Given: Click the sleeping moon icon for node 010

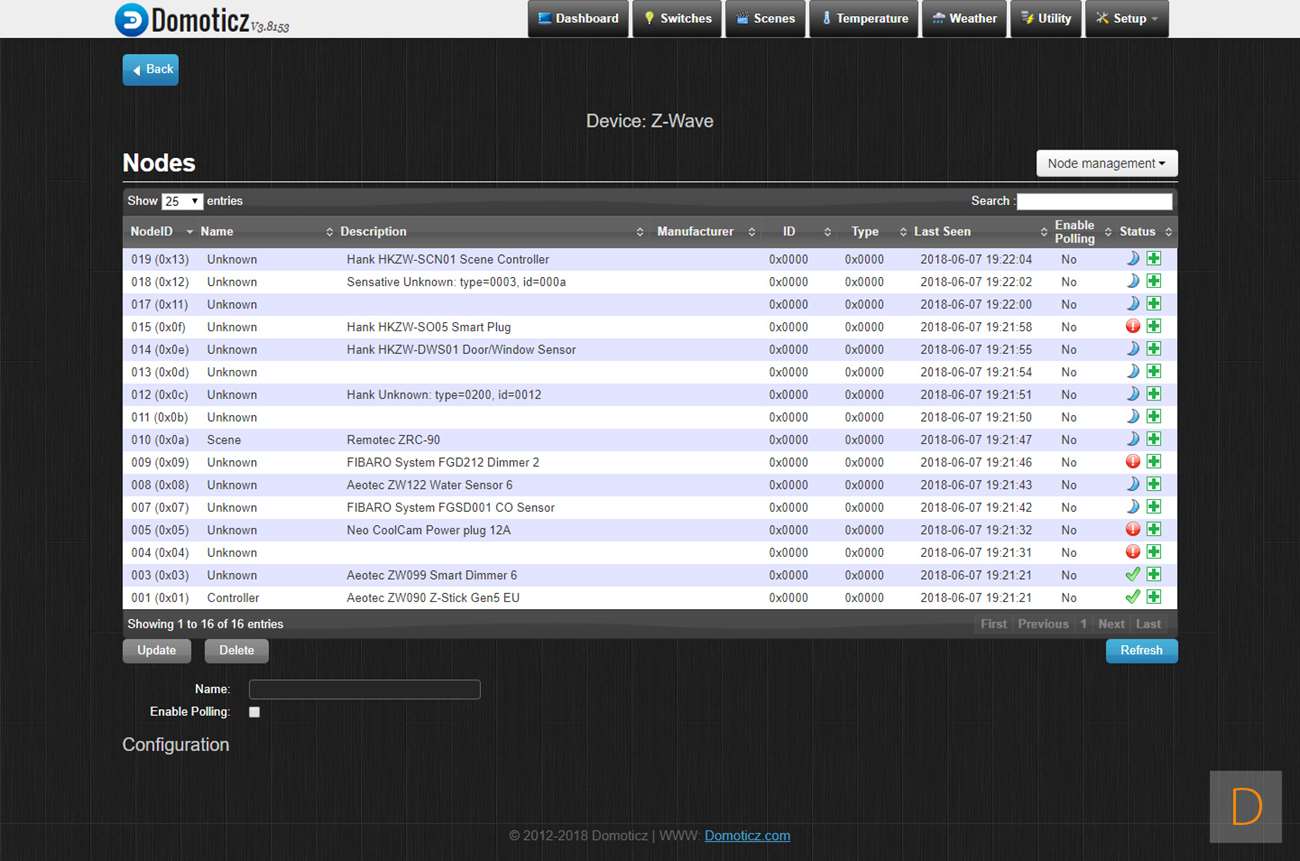Looking at the screenshot, I should pyautogui.click(x=1132, y=439).
